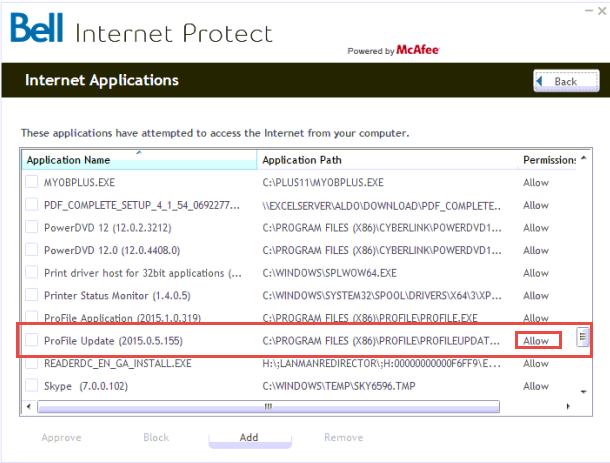
Task: Click Allow permission for Print driver host
Action: (x=536, y=273)
